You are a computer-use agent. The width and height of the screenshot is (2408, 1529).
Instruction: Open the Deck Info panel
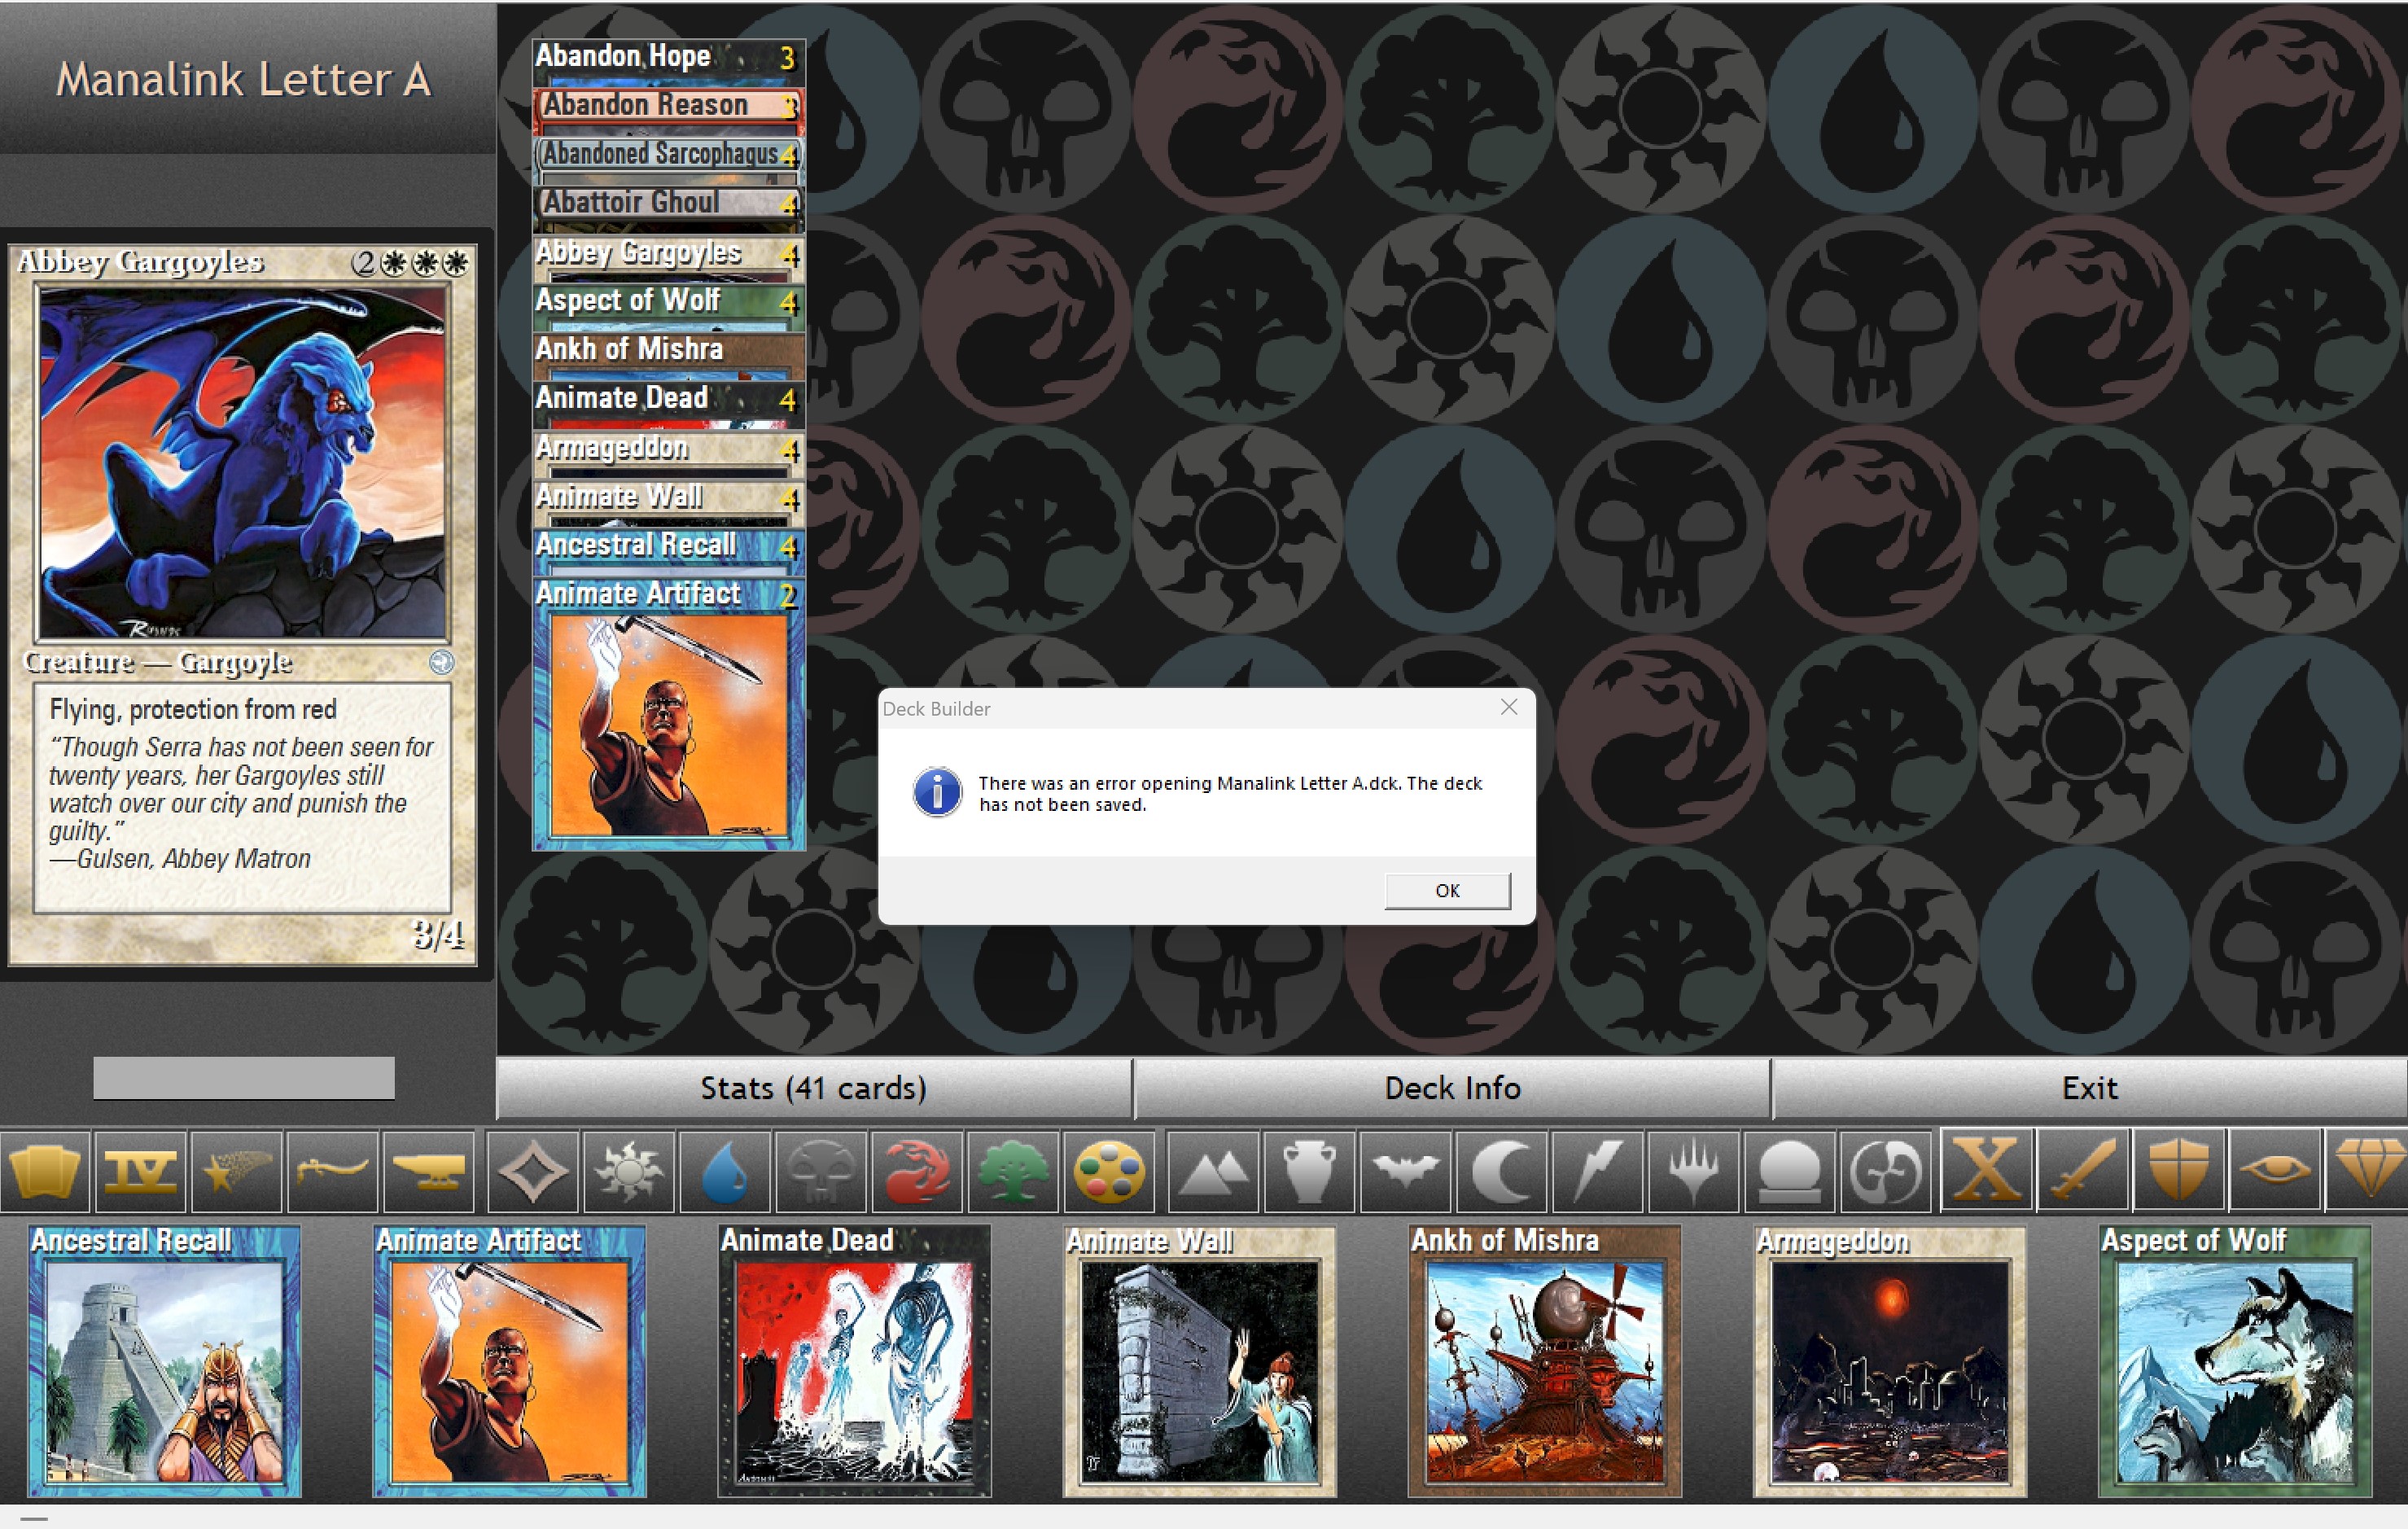point(1452,1088)
